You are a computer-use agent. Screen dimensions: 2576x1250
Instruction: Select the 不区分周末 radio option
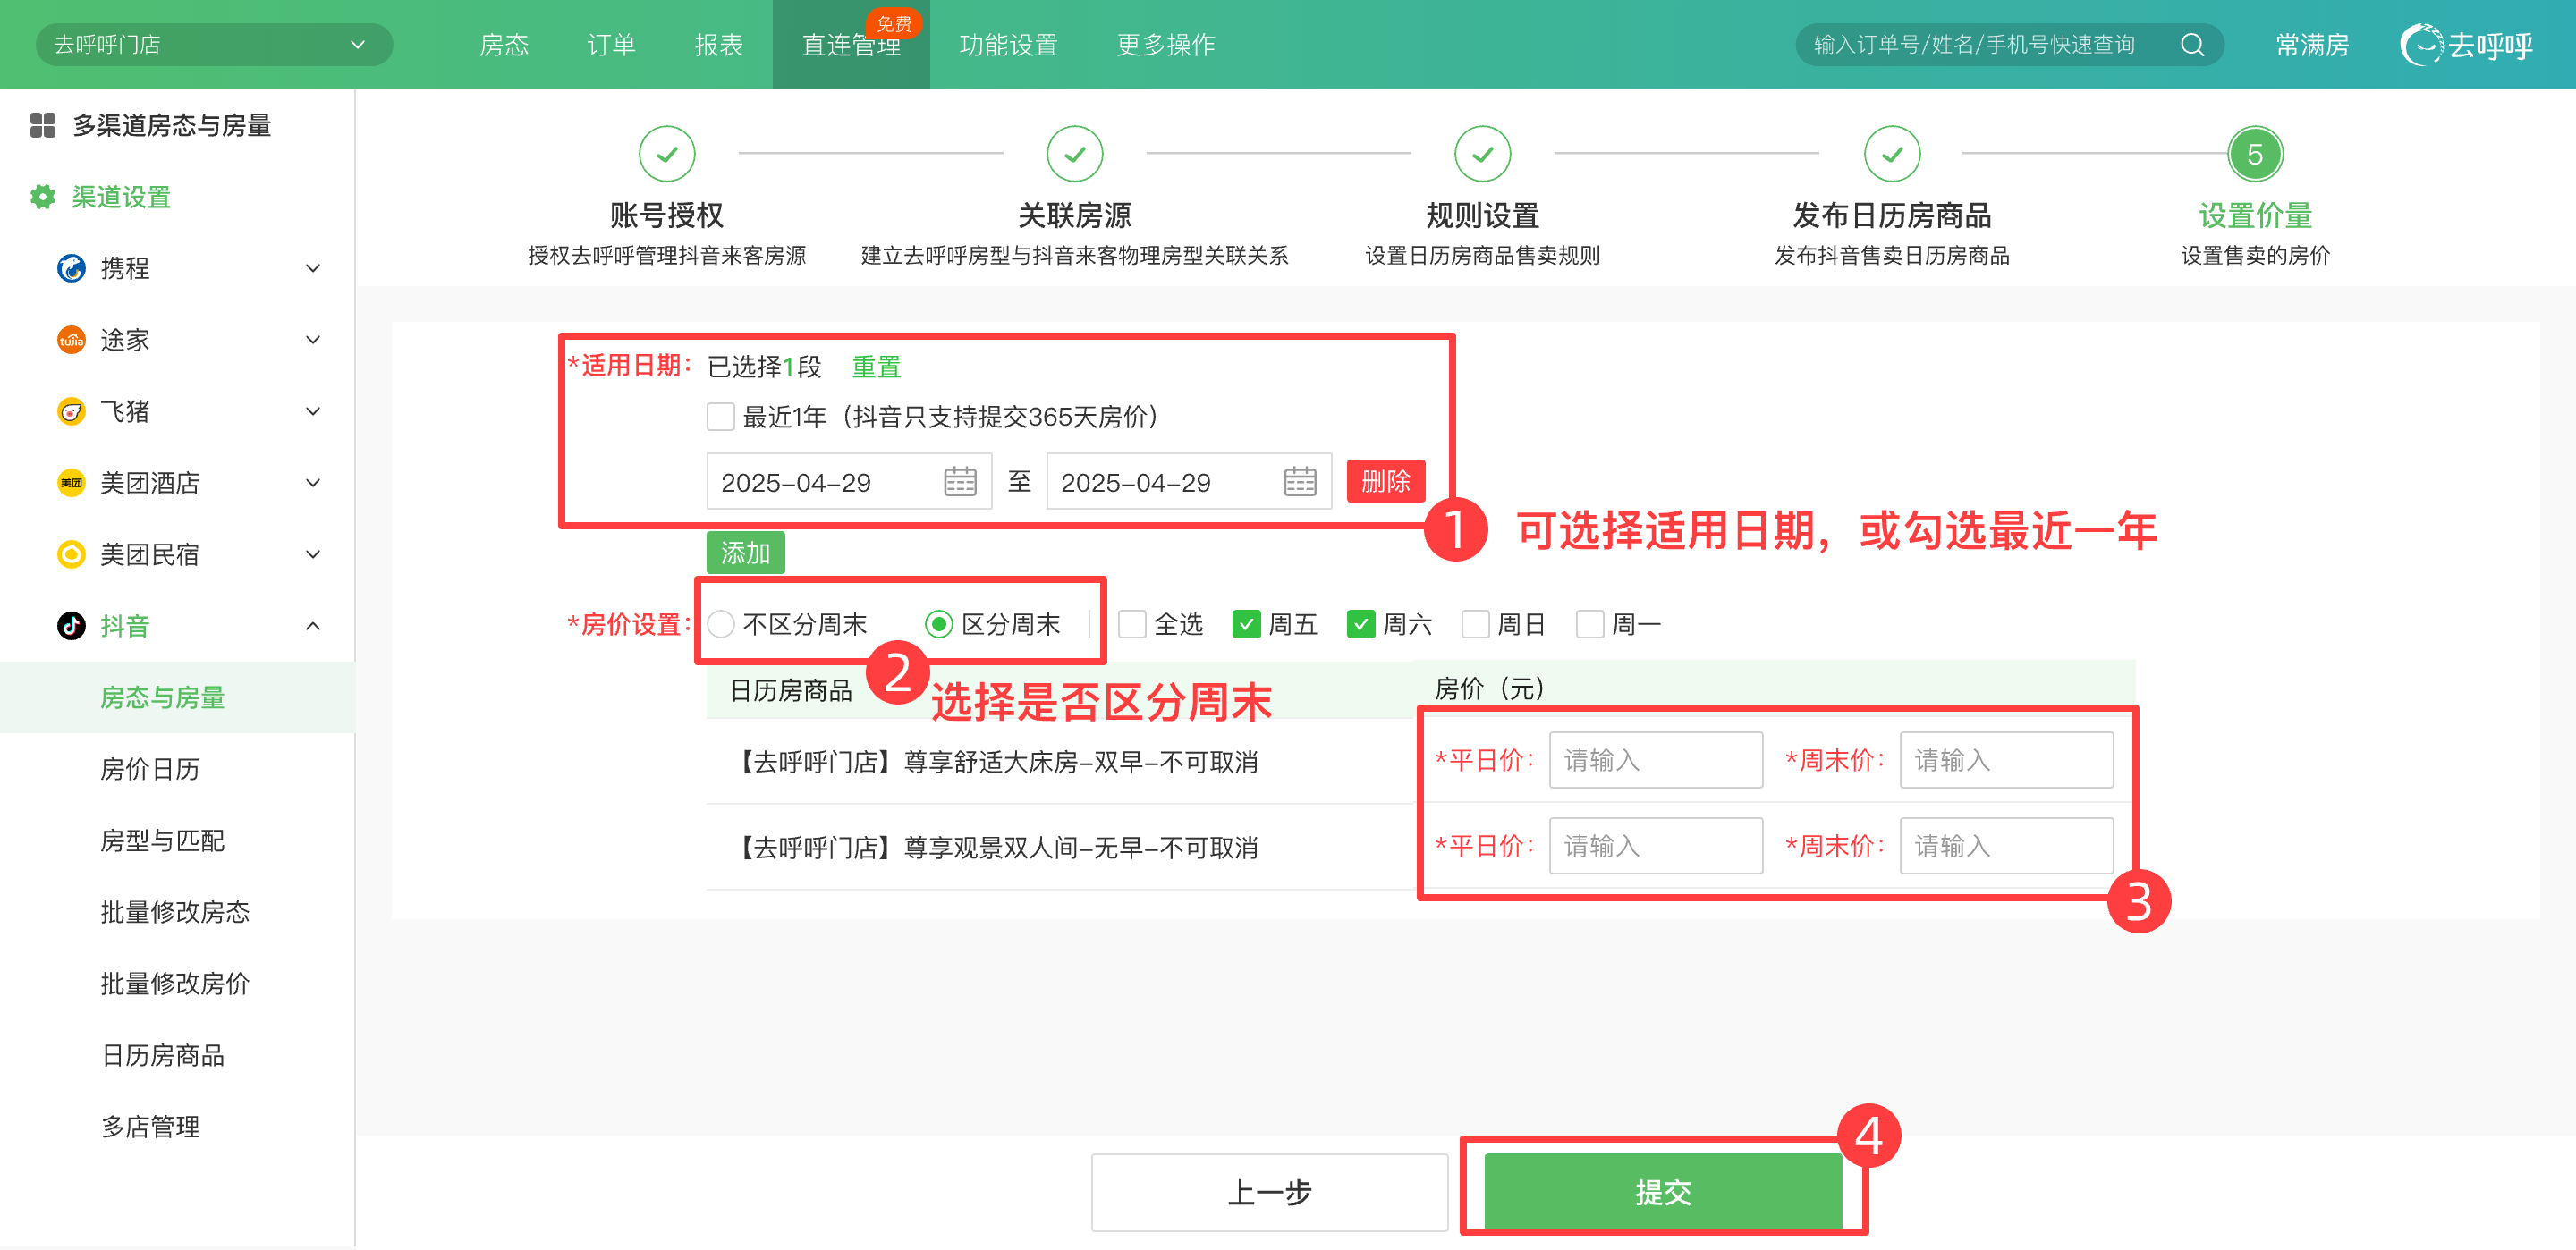tap(721, 625)
